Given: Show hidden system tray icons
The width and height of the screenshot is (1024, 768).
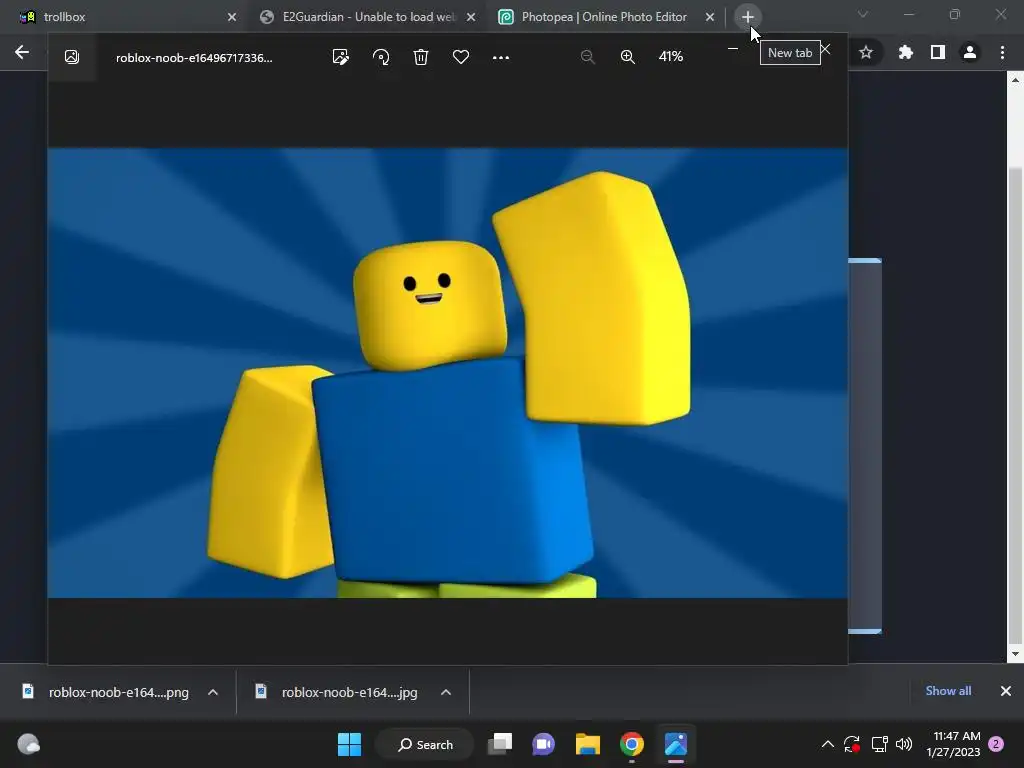Looking at the screenshot, I should pos(827,744).
